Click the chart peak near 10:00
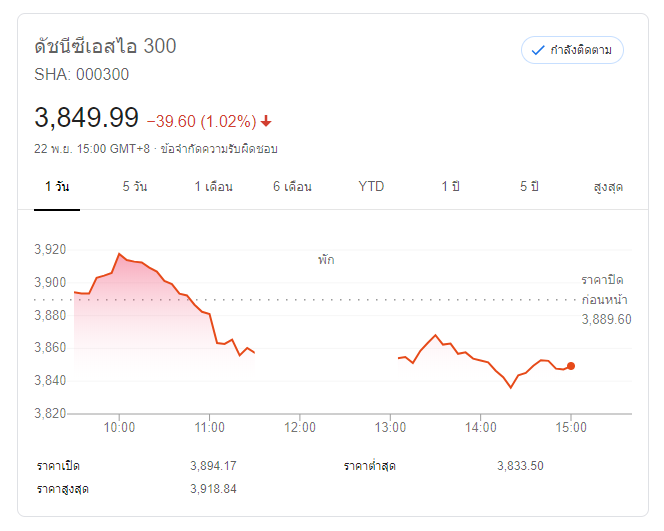The image size is (664, 531). [119, 255]
